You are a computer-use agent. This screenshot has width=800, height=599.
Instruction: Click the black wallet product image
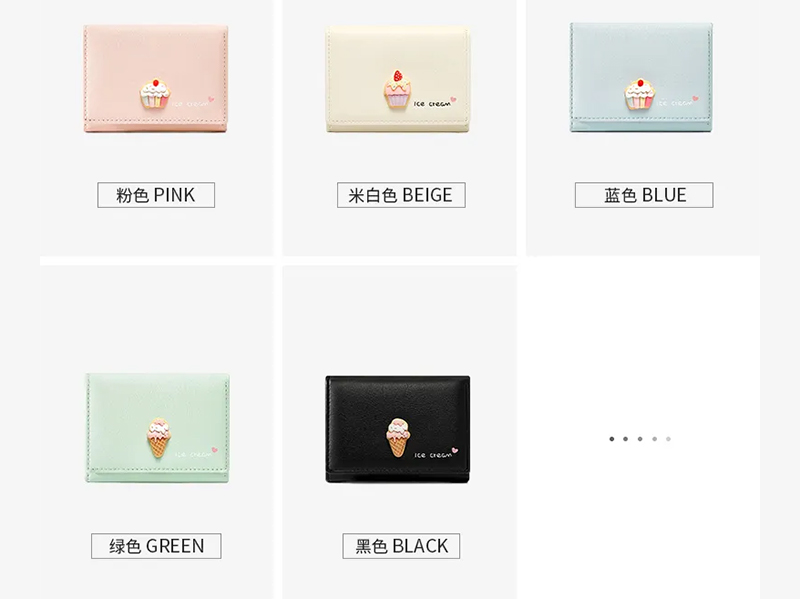coord(398,429)
